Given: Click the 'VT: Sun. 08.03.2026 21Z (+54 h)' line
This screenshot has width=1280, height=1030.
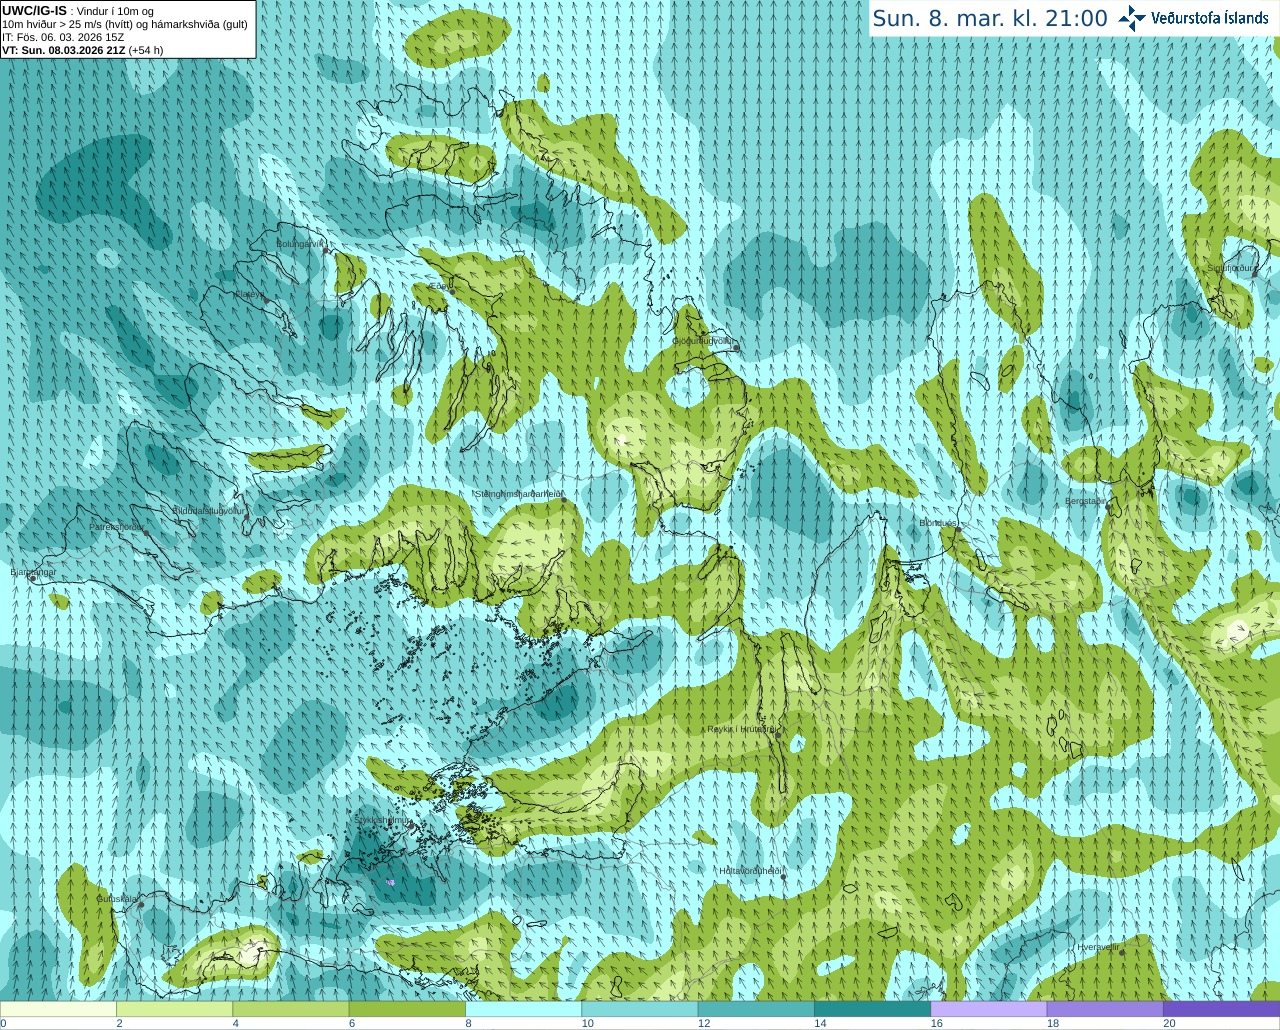Looking at the screenshot, I should pos(83,50).
